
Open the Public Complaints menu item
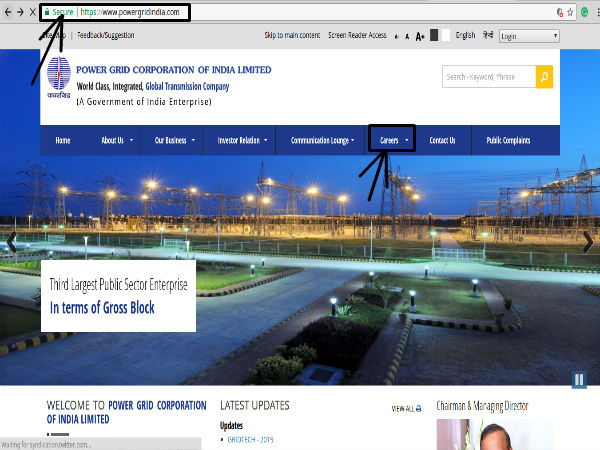click(508, 140)
